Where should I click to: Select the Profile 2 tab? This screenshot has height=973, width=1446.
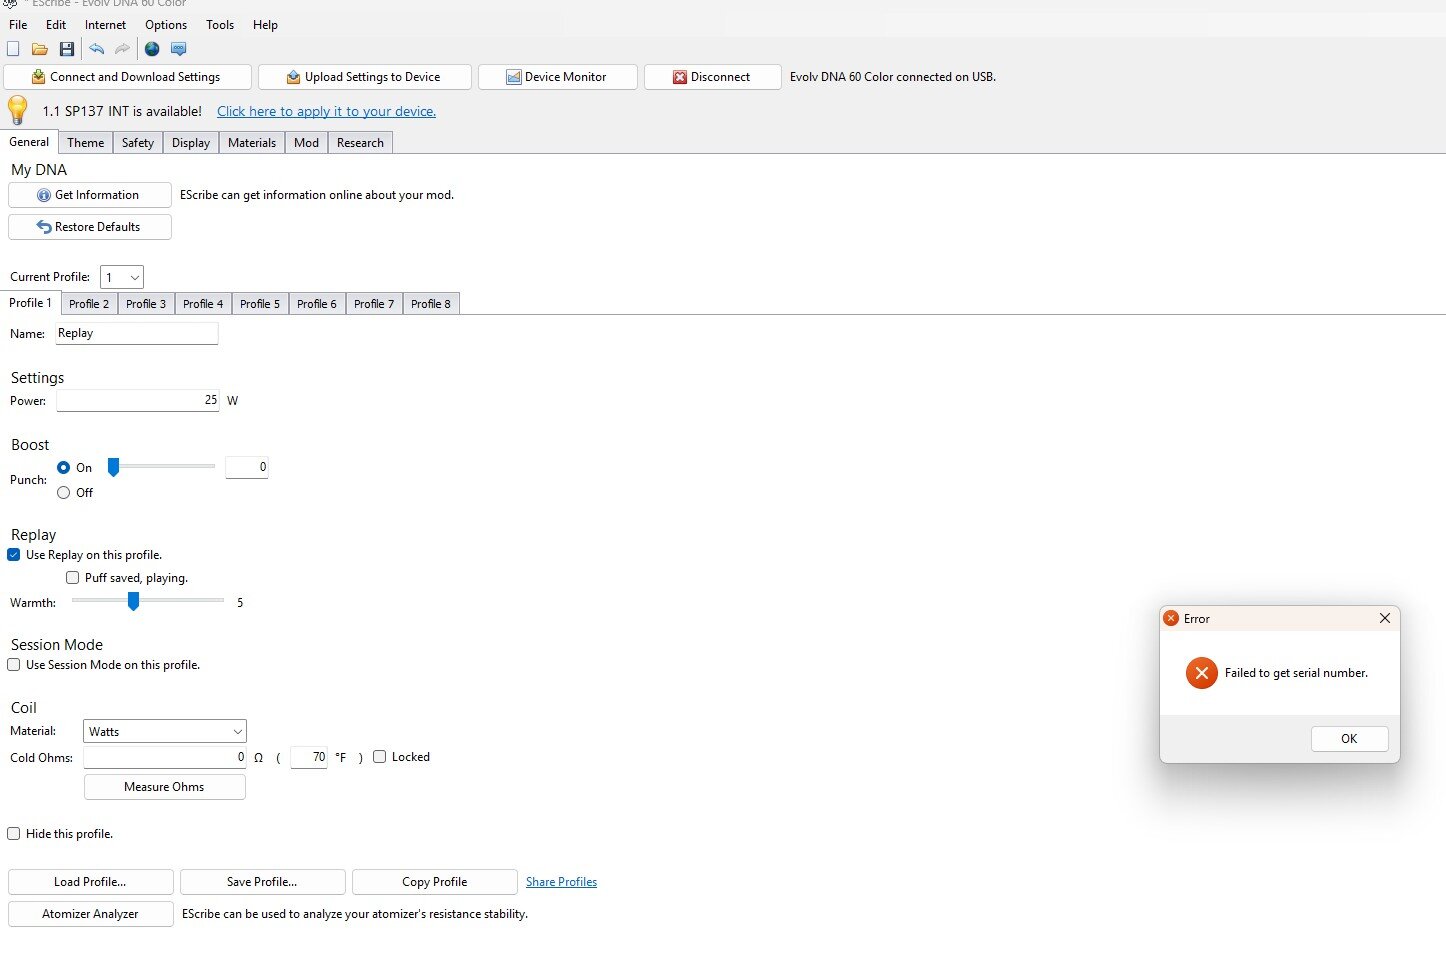click(89, 304)
